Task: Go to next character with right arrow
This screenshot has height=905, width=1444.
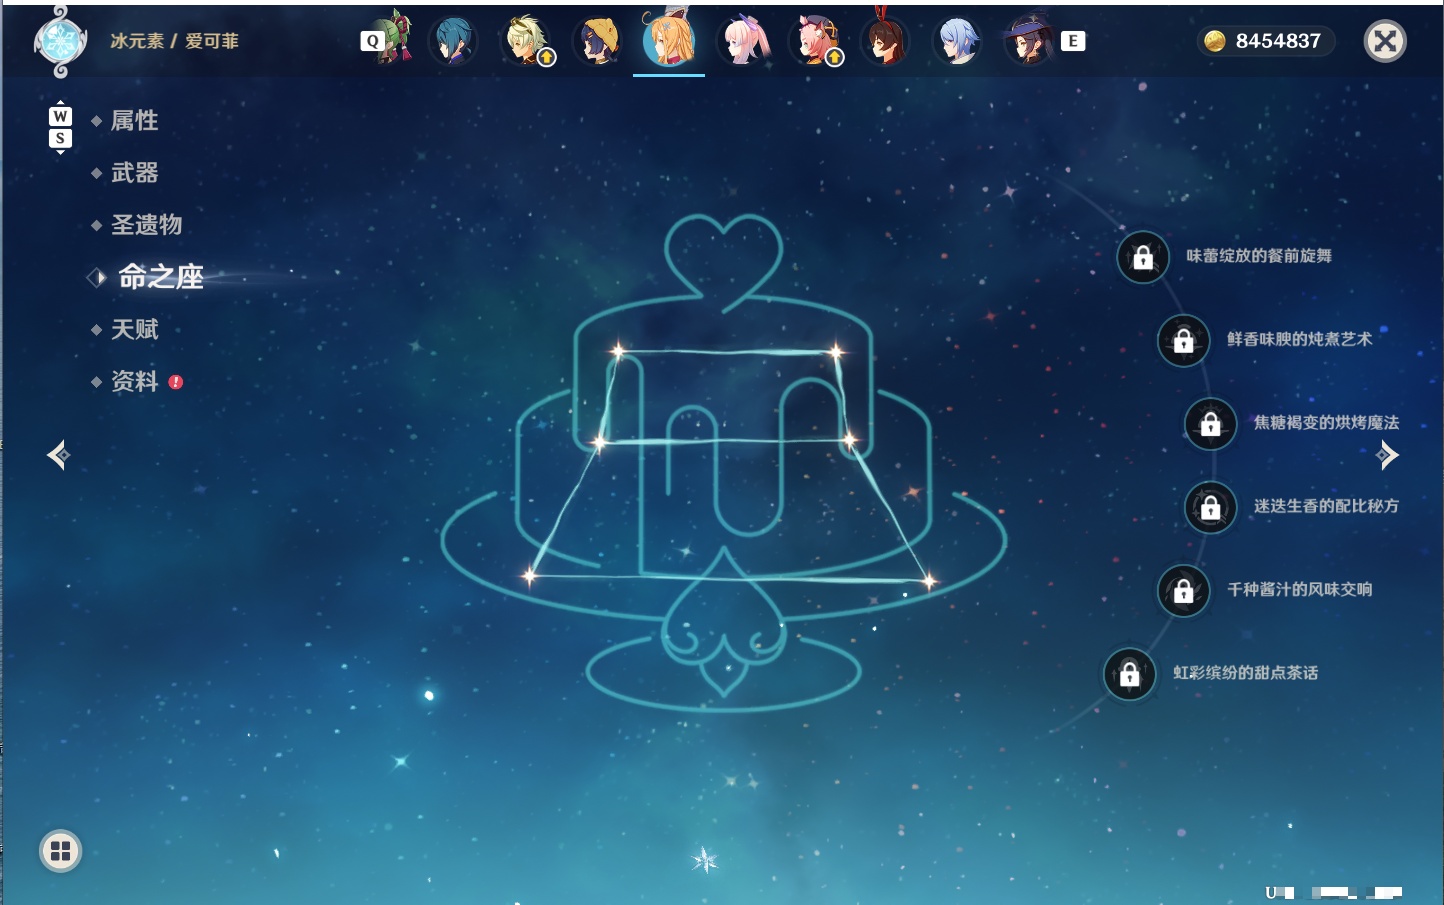Action: [1387, 455]
